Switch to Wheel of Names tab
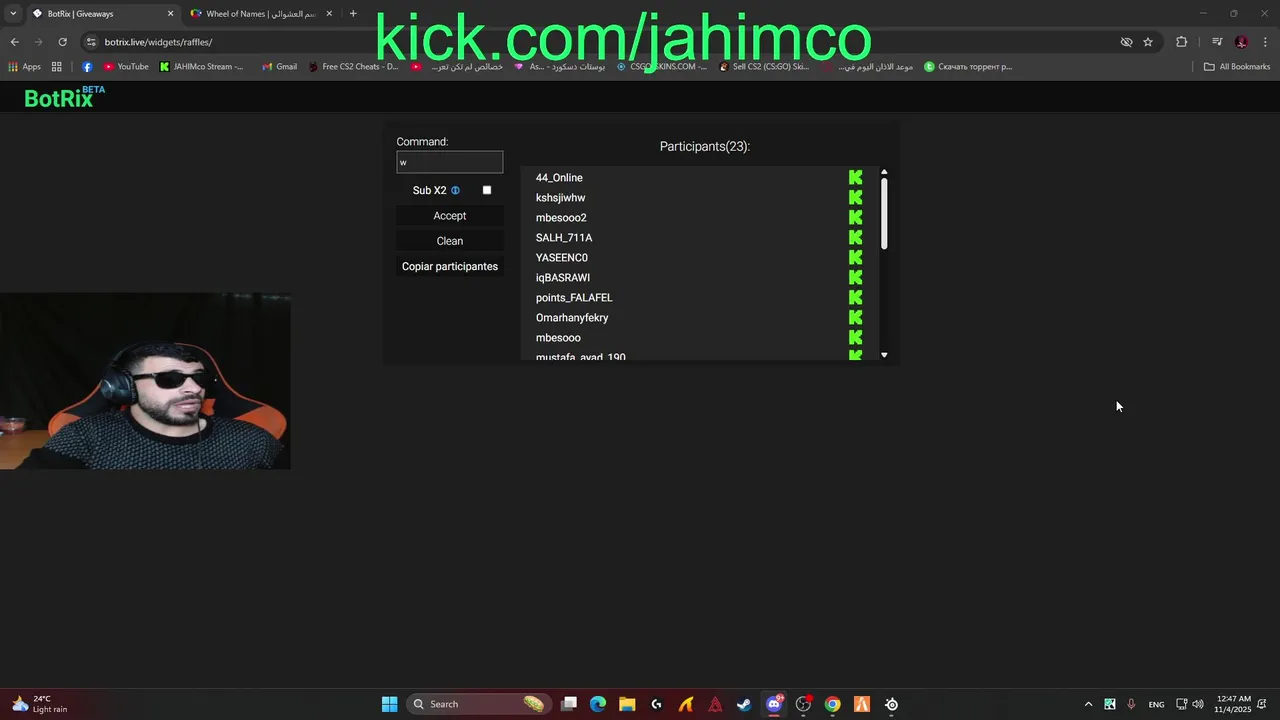Screen dimensions: 1280x720 (x=260, y=14)
